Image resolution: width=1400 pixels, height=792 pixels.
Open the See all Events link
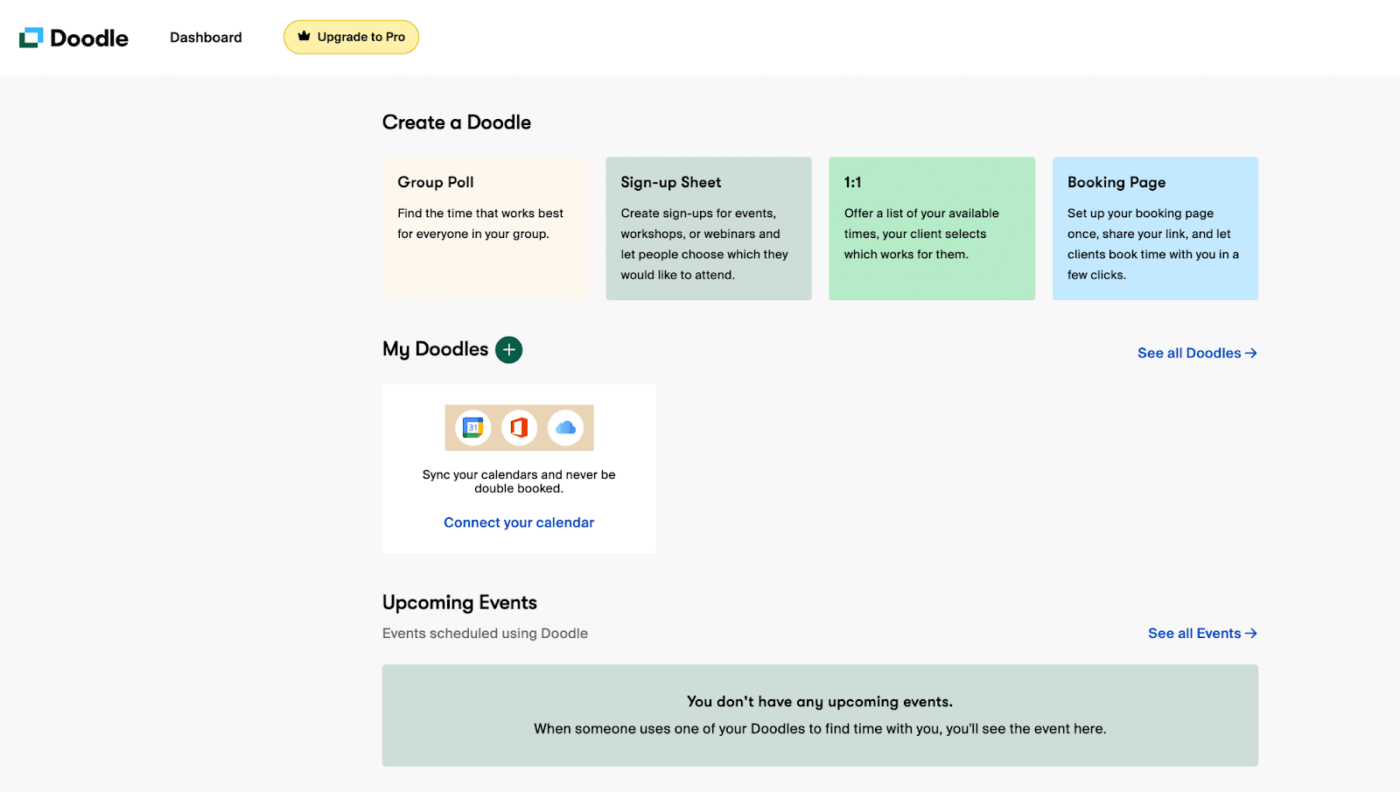click(x=1203, y=633)
